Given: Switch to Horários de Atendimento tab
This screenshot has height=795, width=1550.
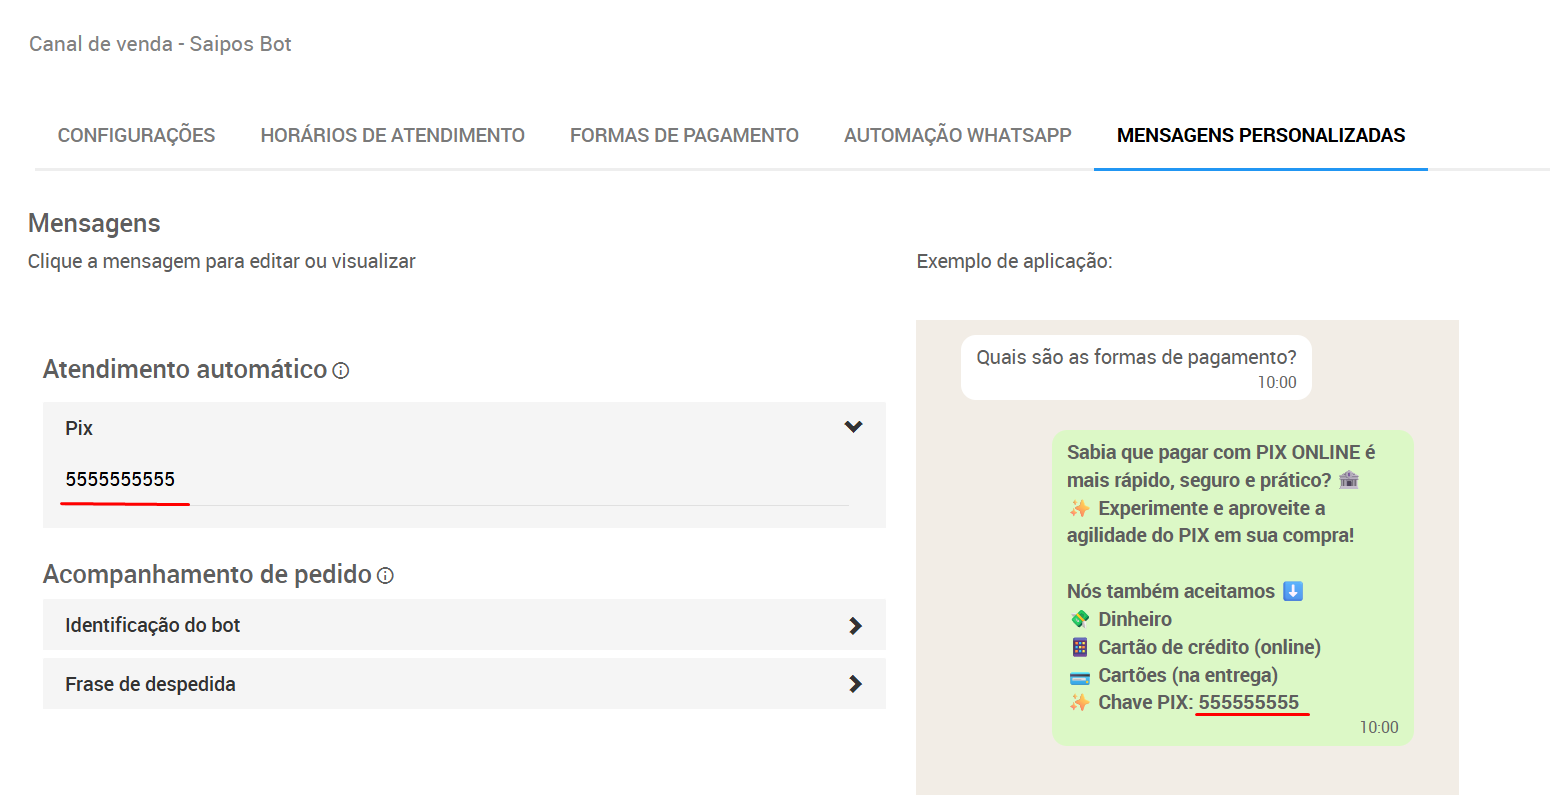Looking at the screenshot, I should (x=392, y=135).
